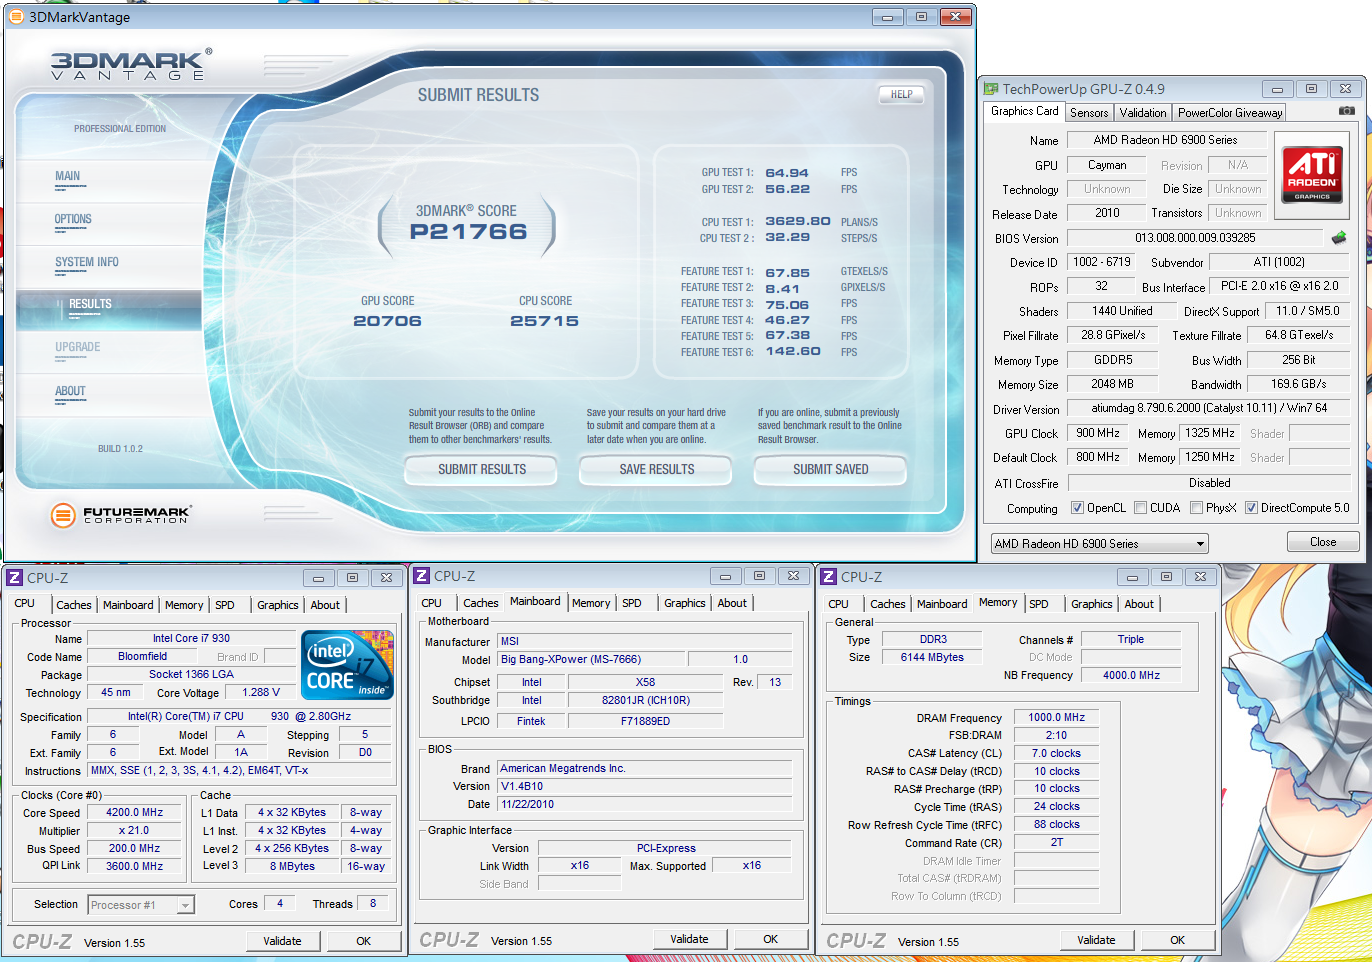Click the CPU-Z icon in the Memory window title bar

(x=828, y=577)
